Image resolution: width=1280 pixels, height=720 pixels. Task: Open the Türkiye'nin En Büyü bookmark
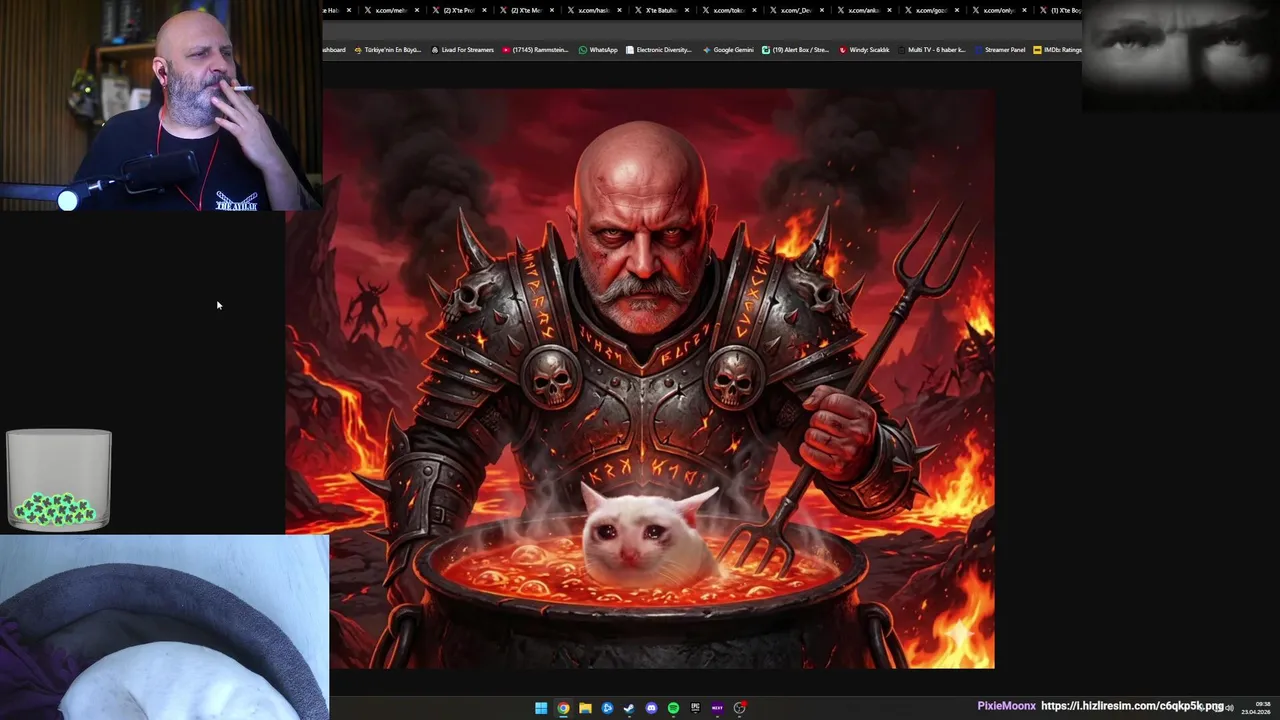387,50
